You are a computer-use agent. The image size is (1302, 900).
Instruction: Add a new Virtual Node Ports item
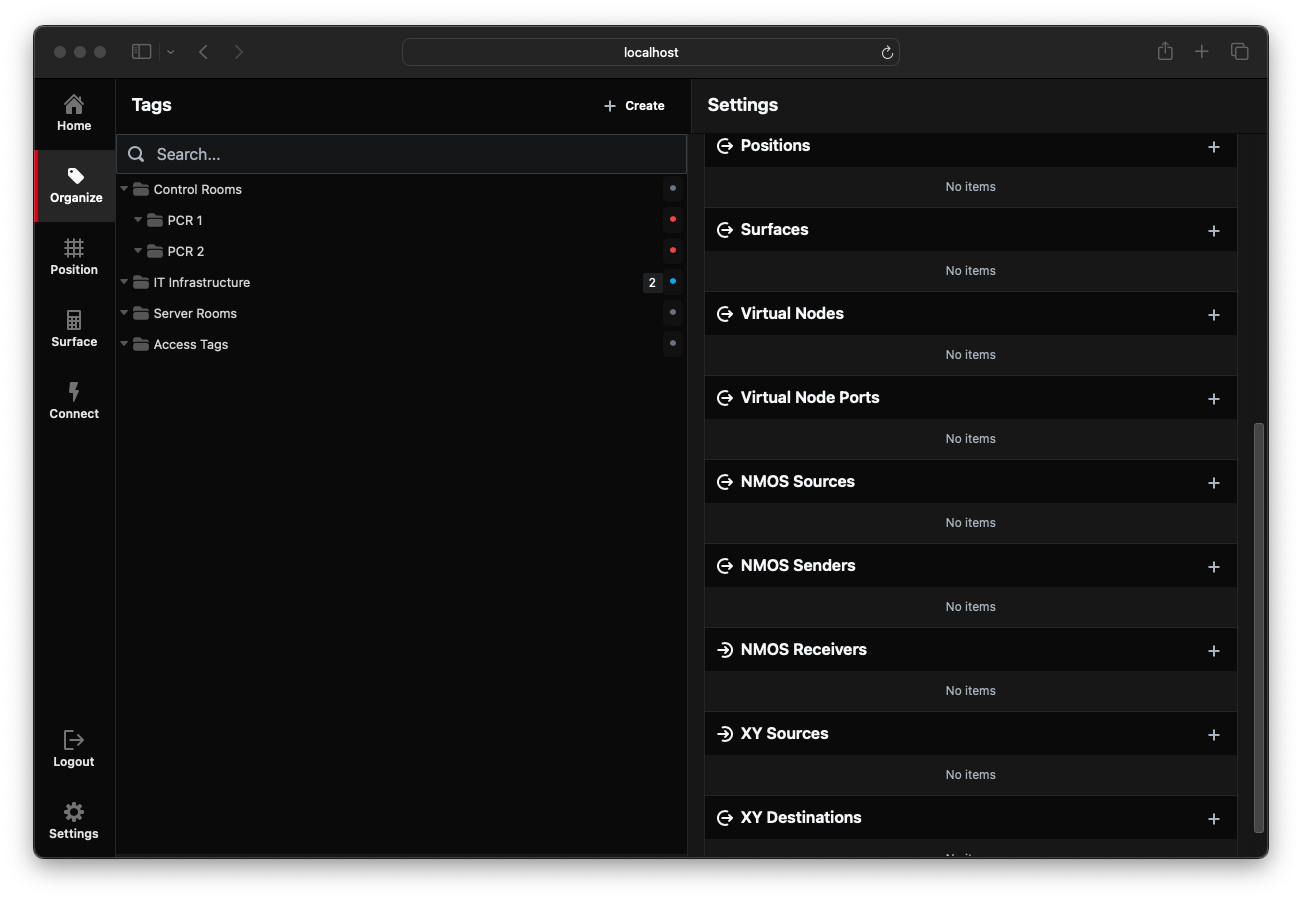1213,399
